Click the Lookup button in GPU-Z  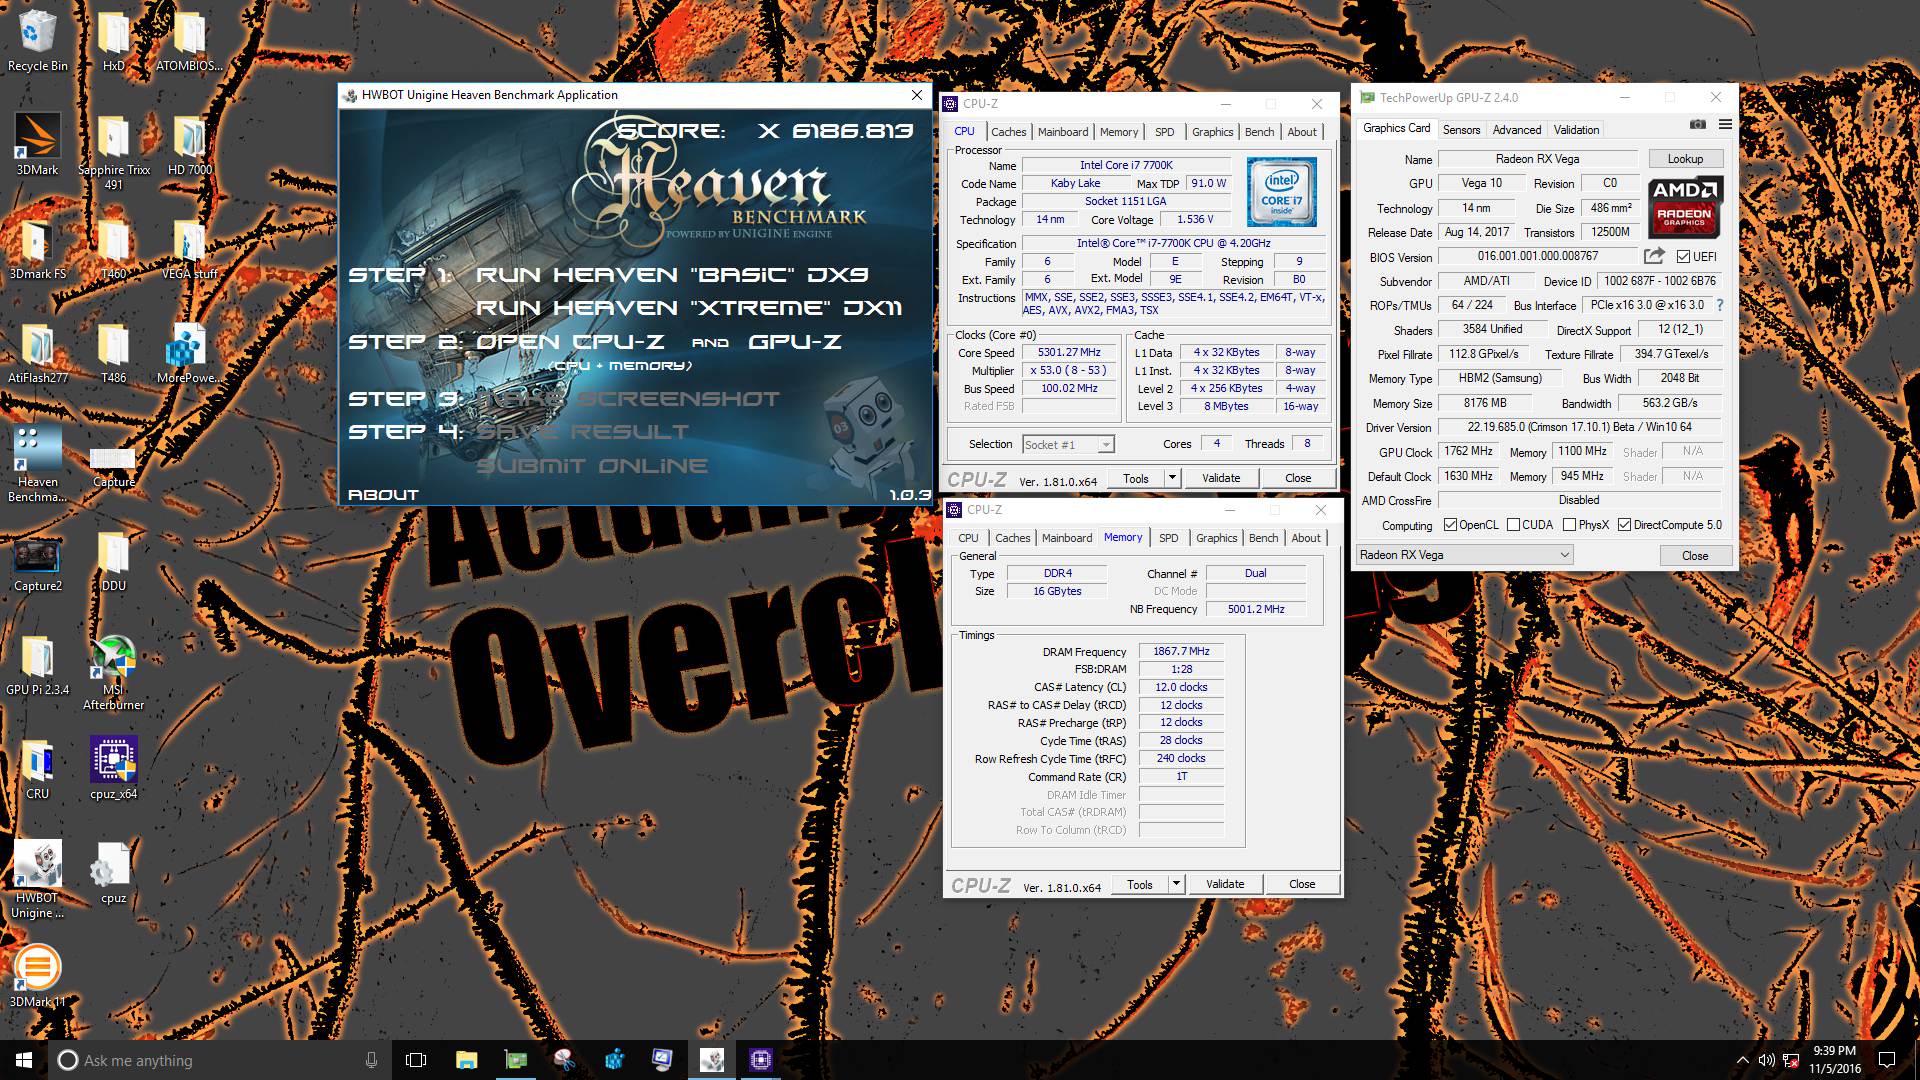(1685, 159)
